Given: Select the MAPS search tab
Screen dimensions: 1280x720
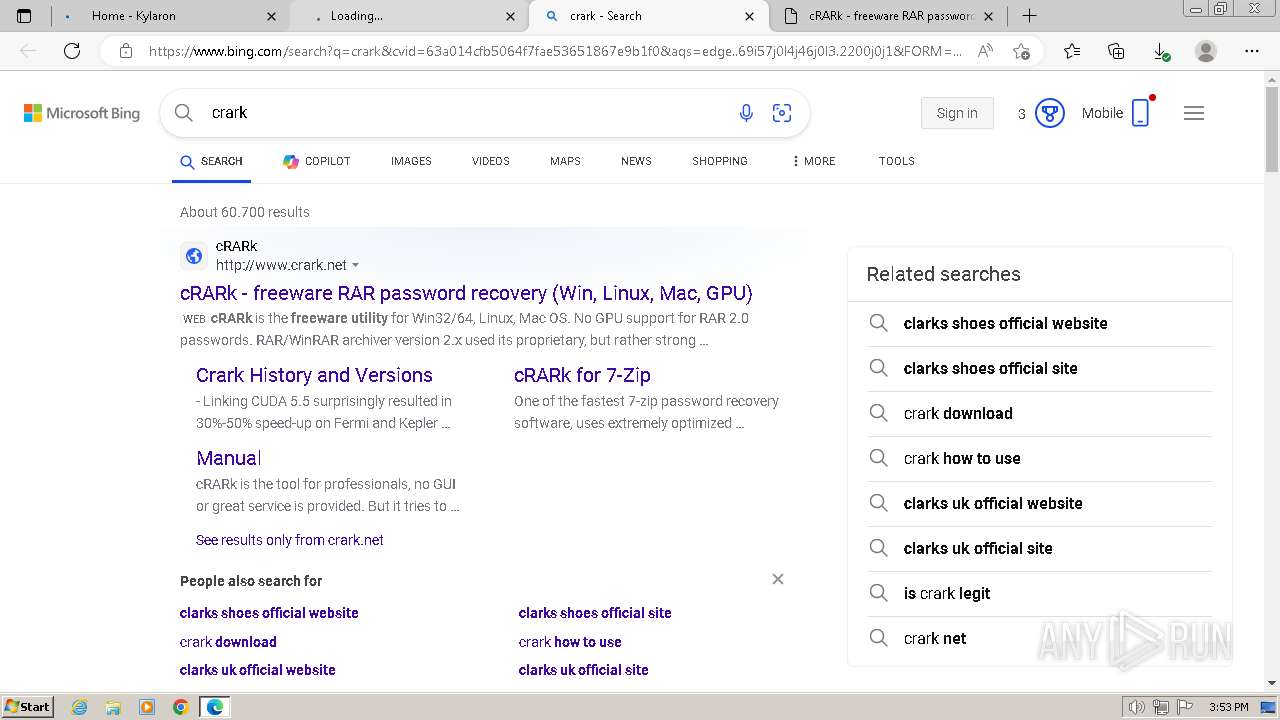Looking at the screenshot, I should (x=565, y=161).
